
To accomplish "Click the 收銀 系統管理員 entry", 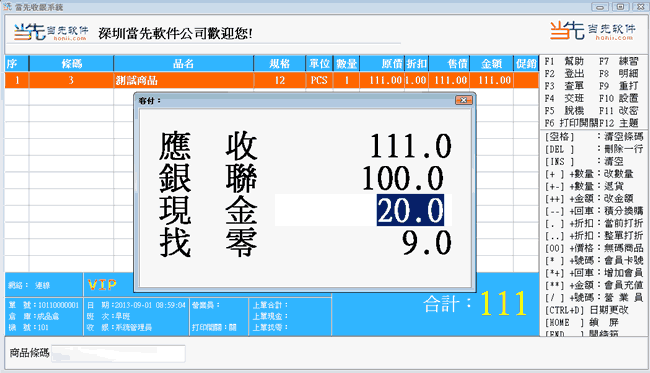I will coord(119,327).
